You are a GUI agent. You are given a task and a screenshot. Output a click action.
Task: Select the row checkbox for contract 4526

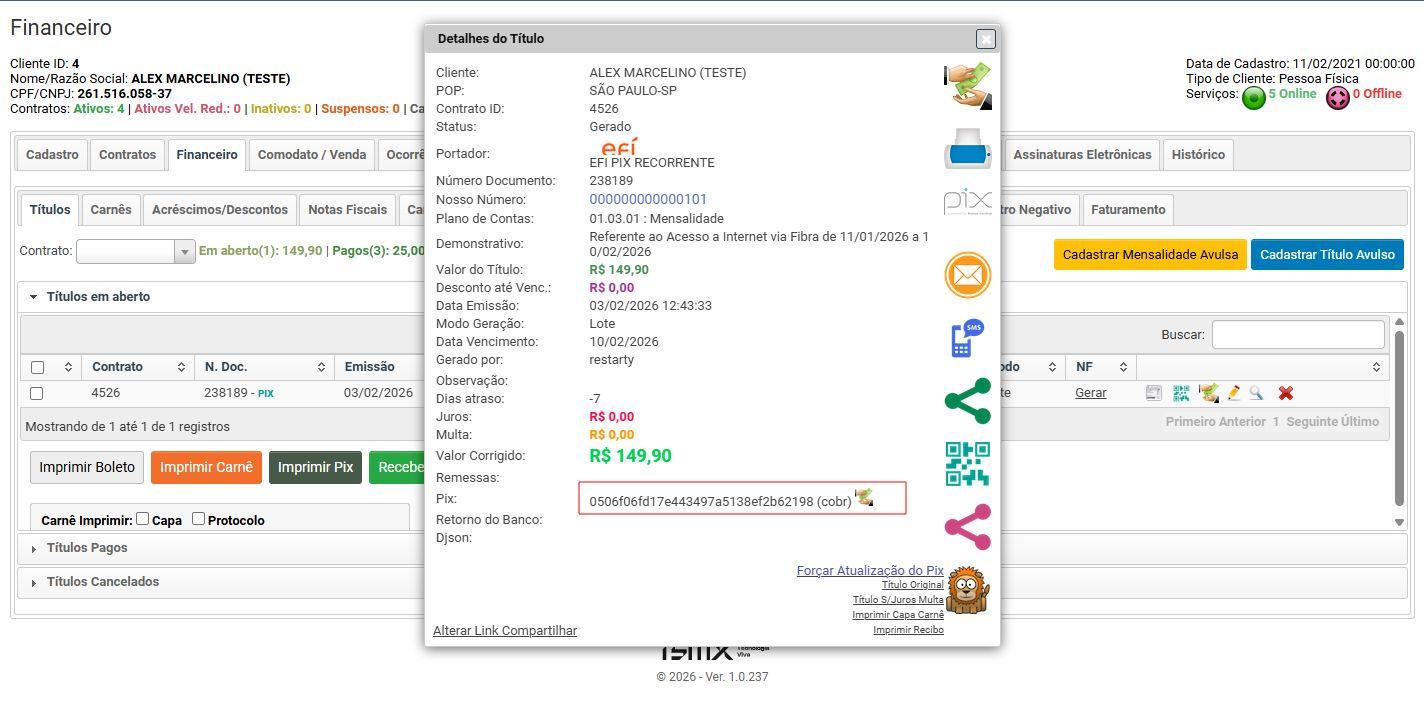pos(37,394)
